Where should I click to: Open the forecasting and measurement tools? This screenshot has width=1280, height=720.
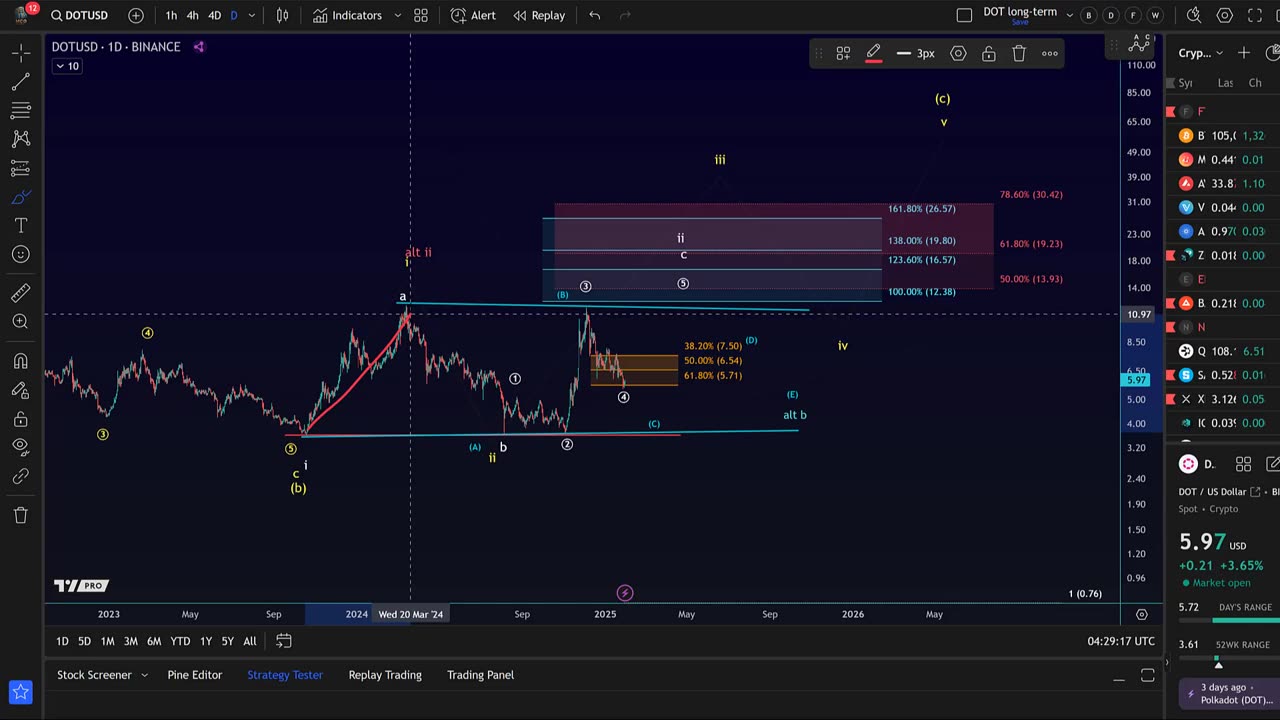click(21, 168)
